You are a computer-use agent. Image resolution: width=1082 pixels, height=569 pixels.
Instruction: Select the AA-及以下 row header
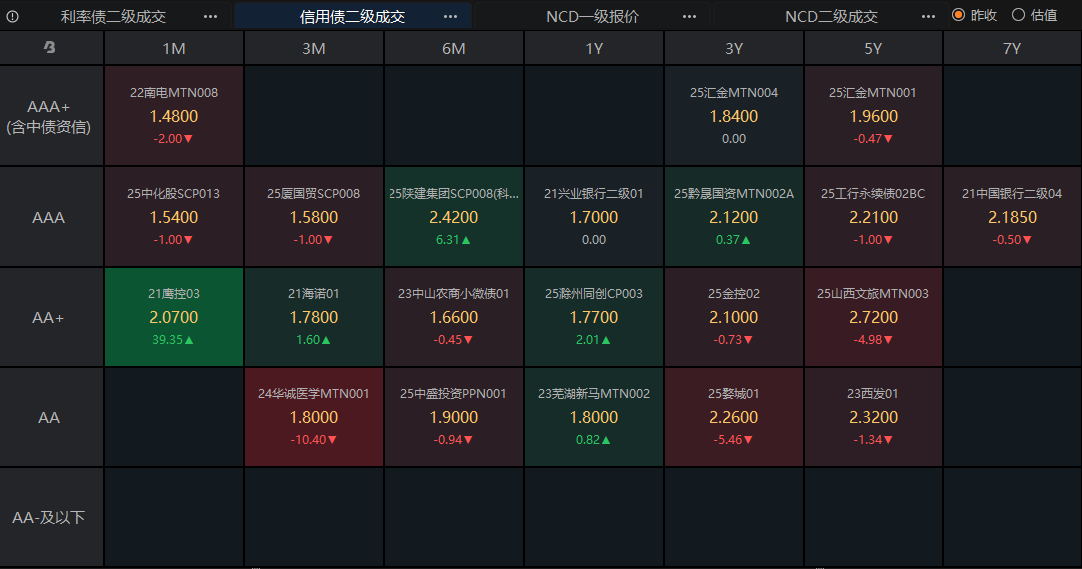click(x=52, y=517)
